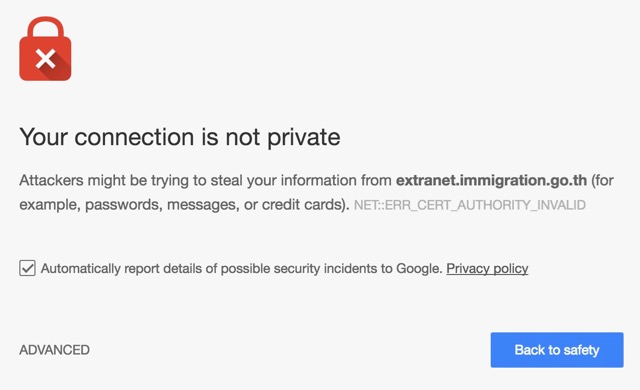Image resolution: width=640 pixels, height=390 pixels.
Task: Click the red padlock warning icon
Action: pos(45,49)
